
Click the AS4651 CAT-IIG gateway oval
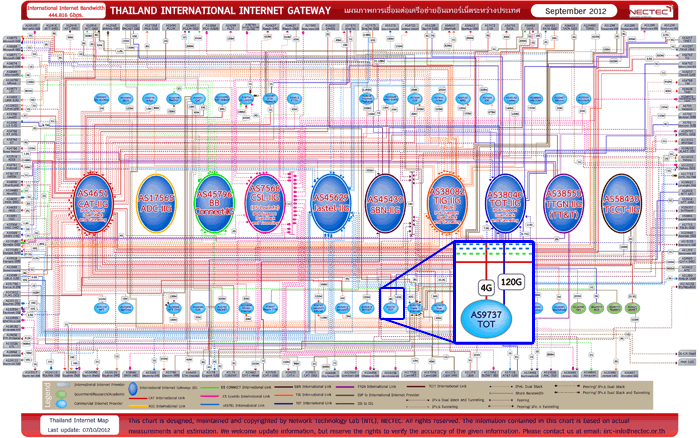click(93, 204)
